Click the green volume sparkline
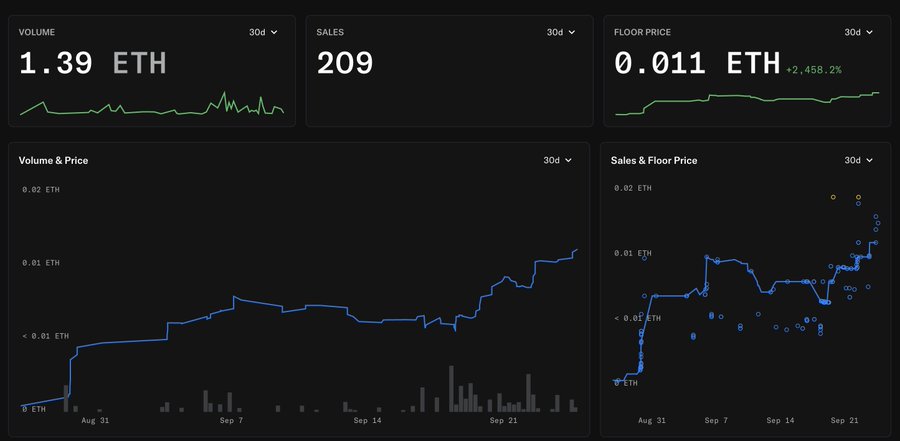 pyautogui.click(x=152, y=104)
